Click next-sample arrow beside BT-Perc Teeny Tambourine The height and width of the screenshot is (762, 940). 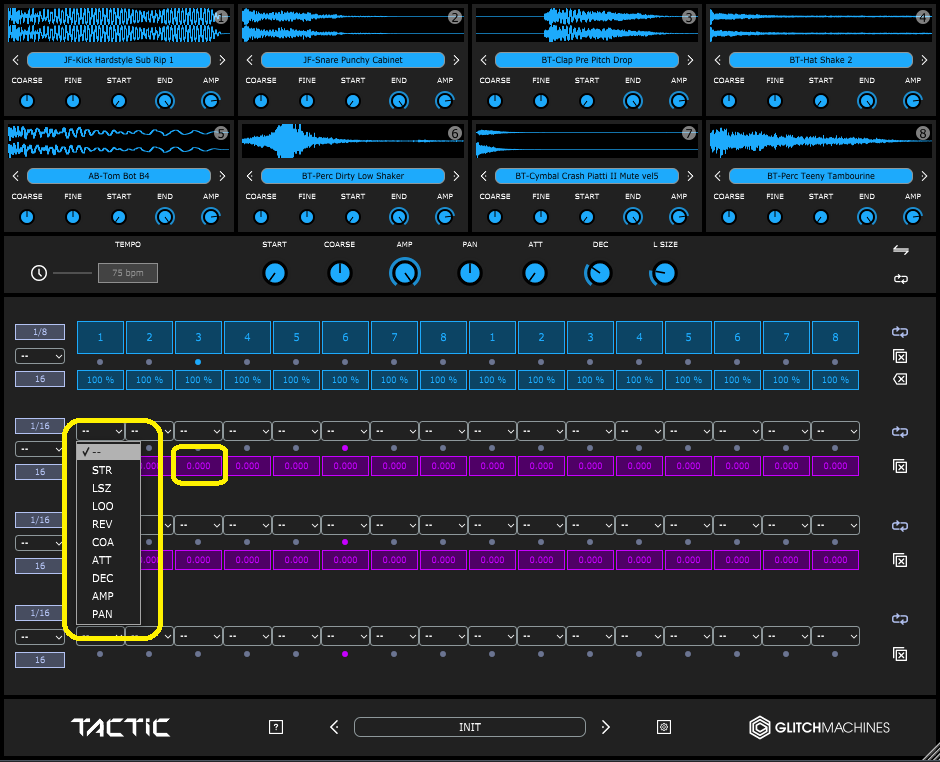924,176
